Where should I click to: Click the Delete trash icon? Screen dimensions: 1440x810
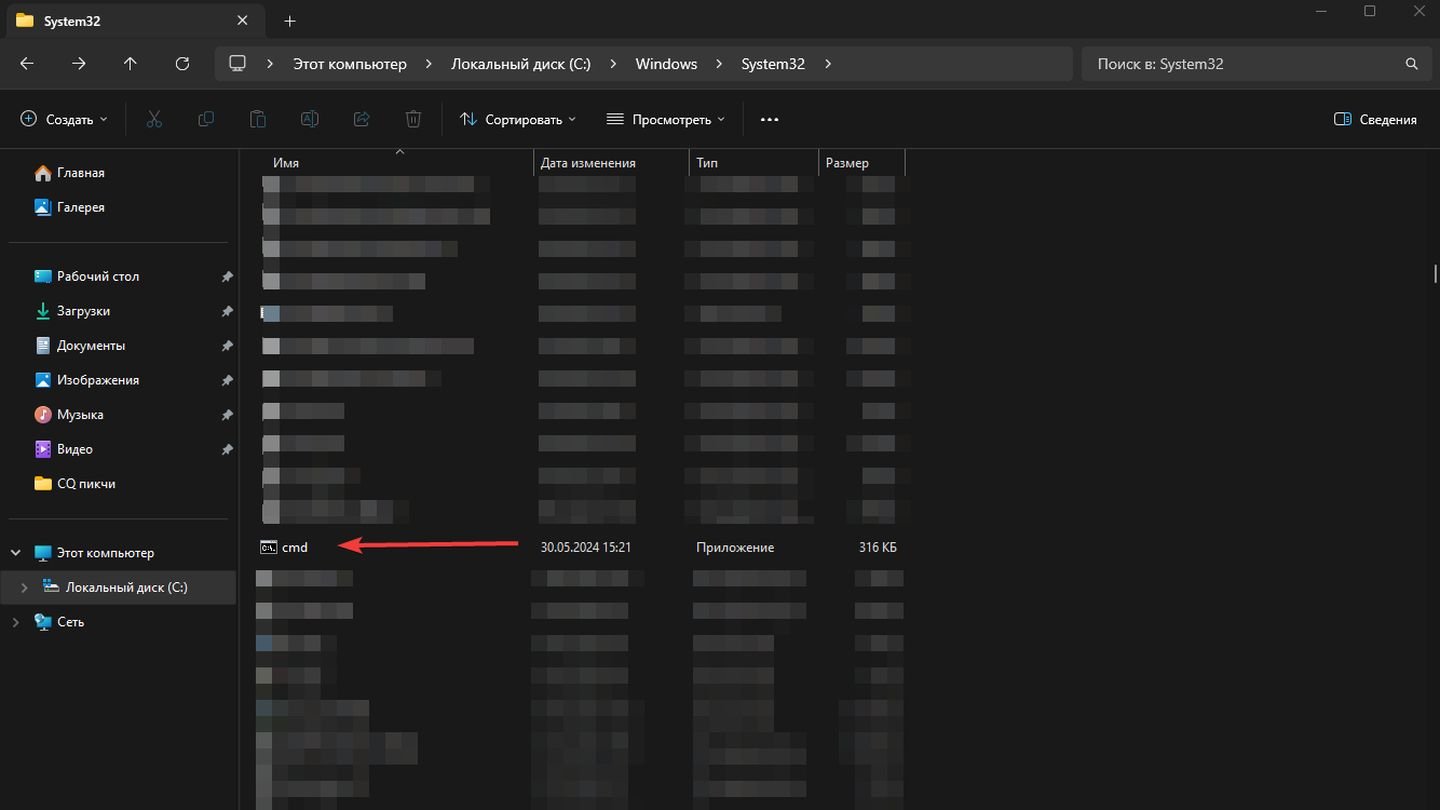(413, 119)
